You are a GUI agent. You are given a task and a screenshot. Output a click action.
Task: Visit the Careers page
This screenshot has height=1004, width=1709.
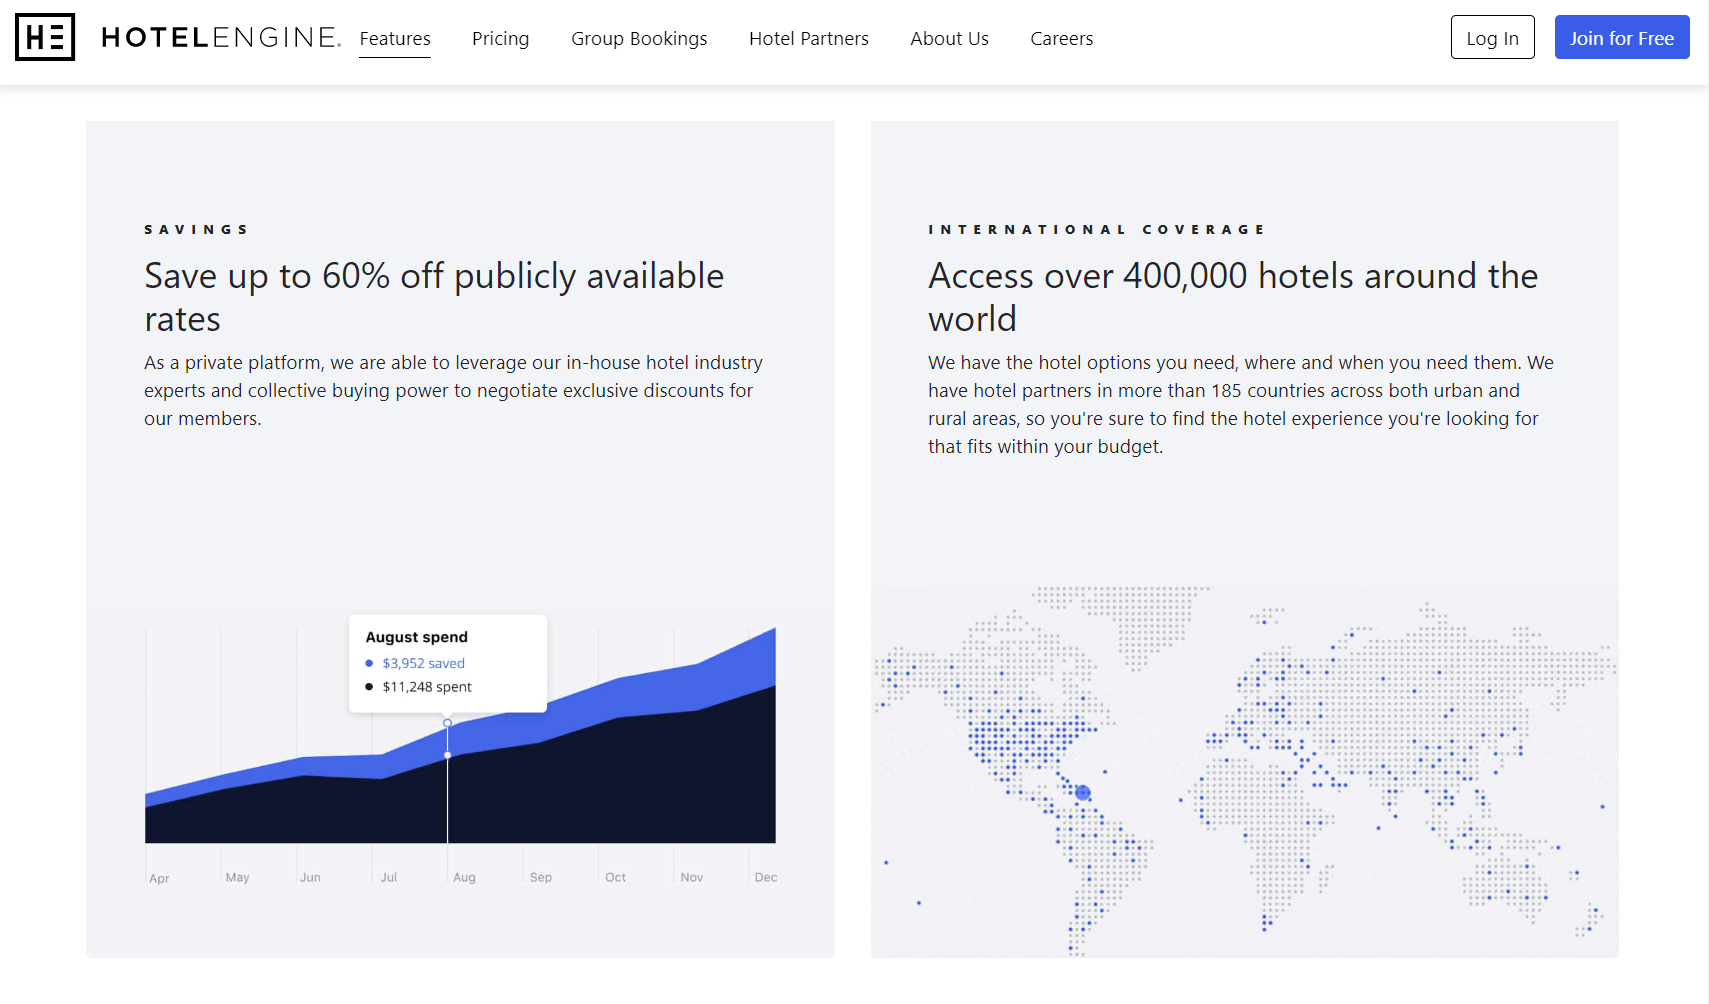coord(1061,39)
